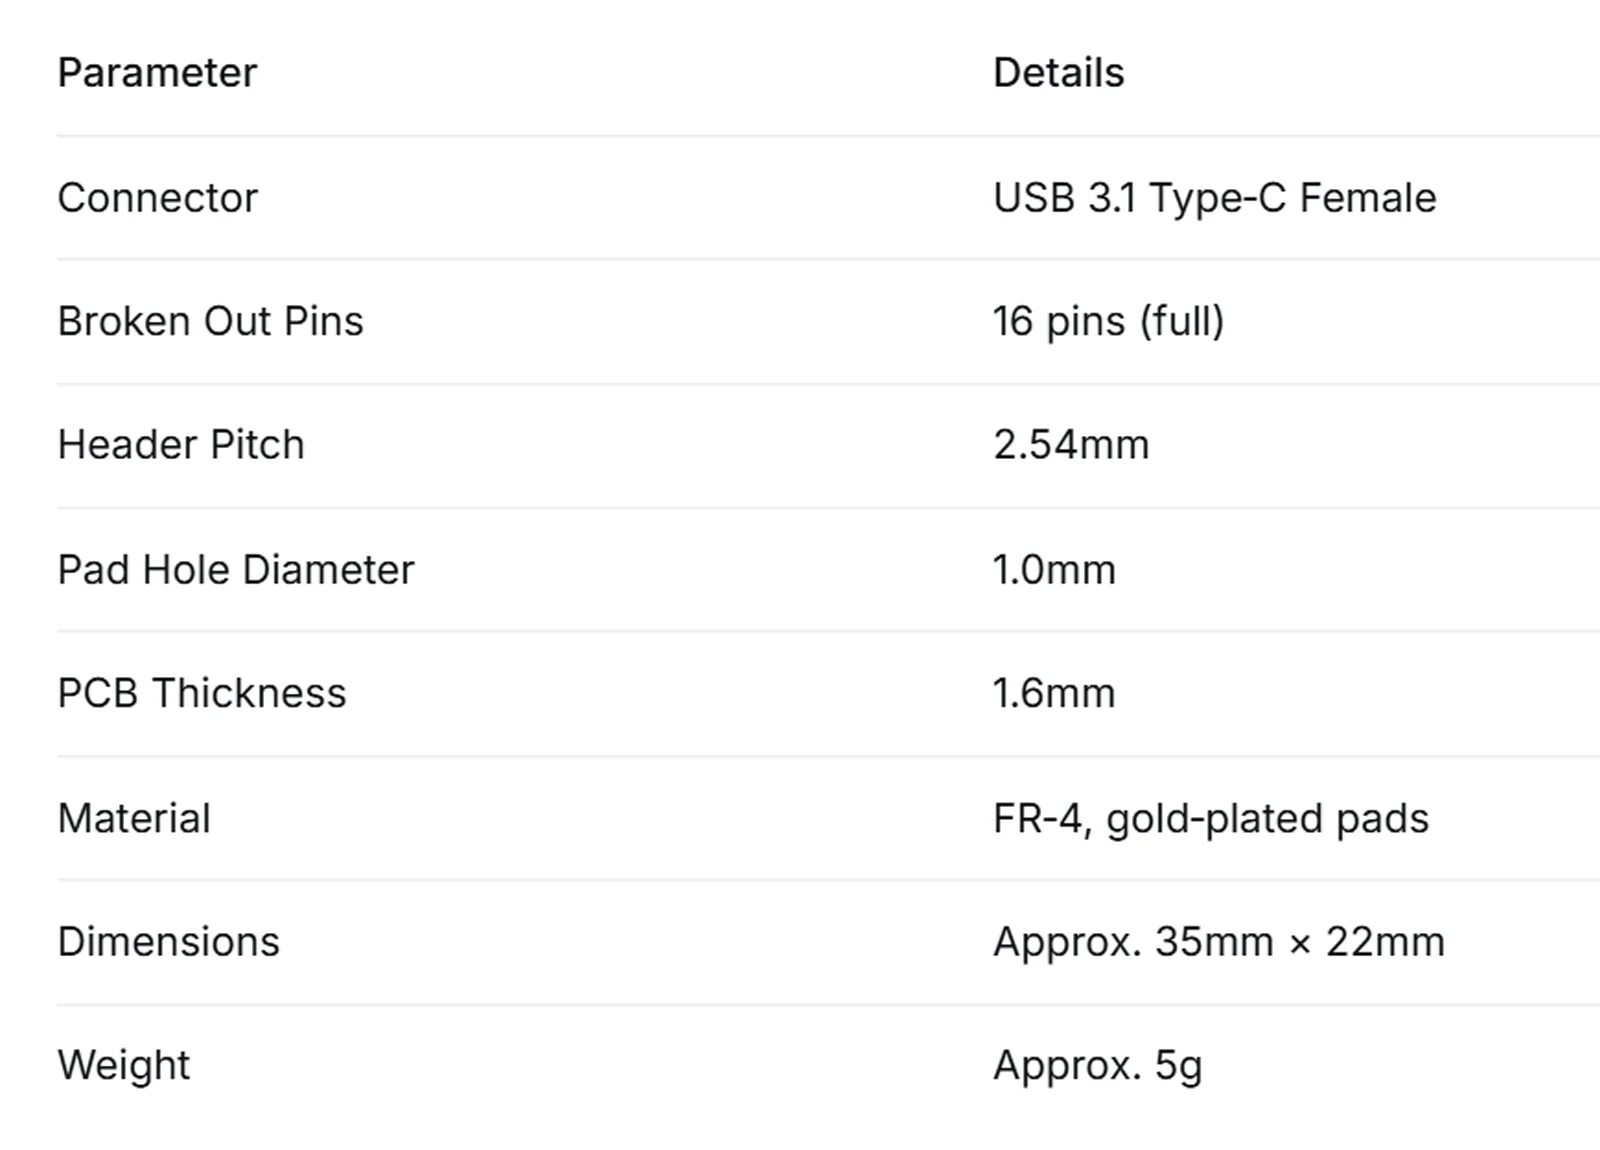Select the Header Pitch label
The height and width of the screenshot is (1150, 1600).
pyautogui.click(x=181, y=445)
